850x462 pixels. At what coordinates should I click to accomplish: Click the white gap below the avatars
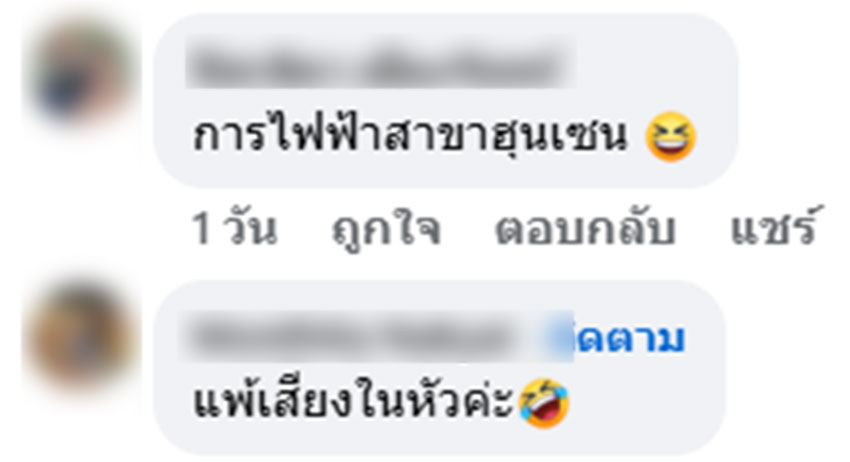tap(80, 423)
